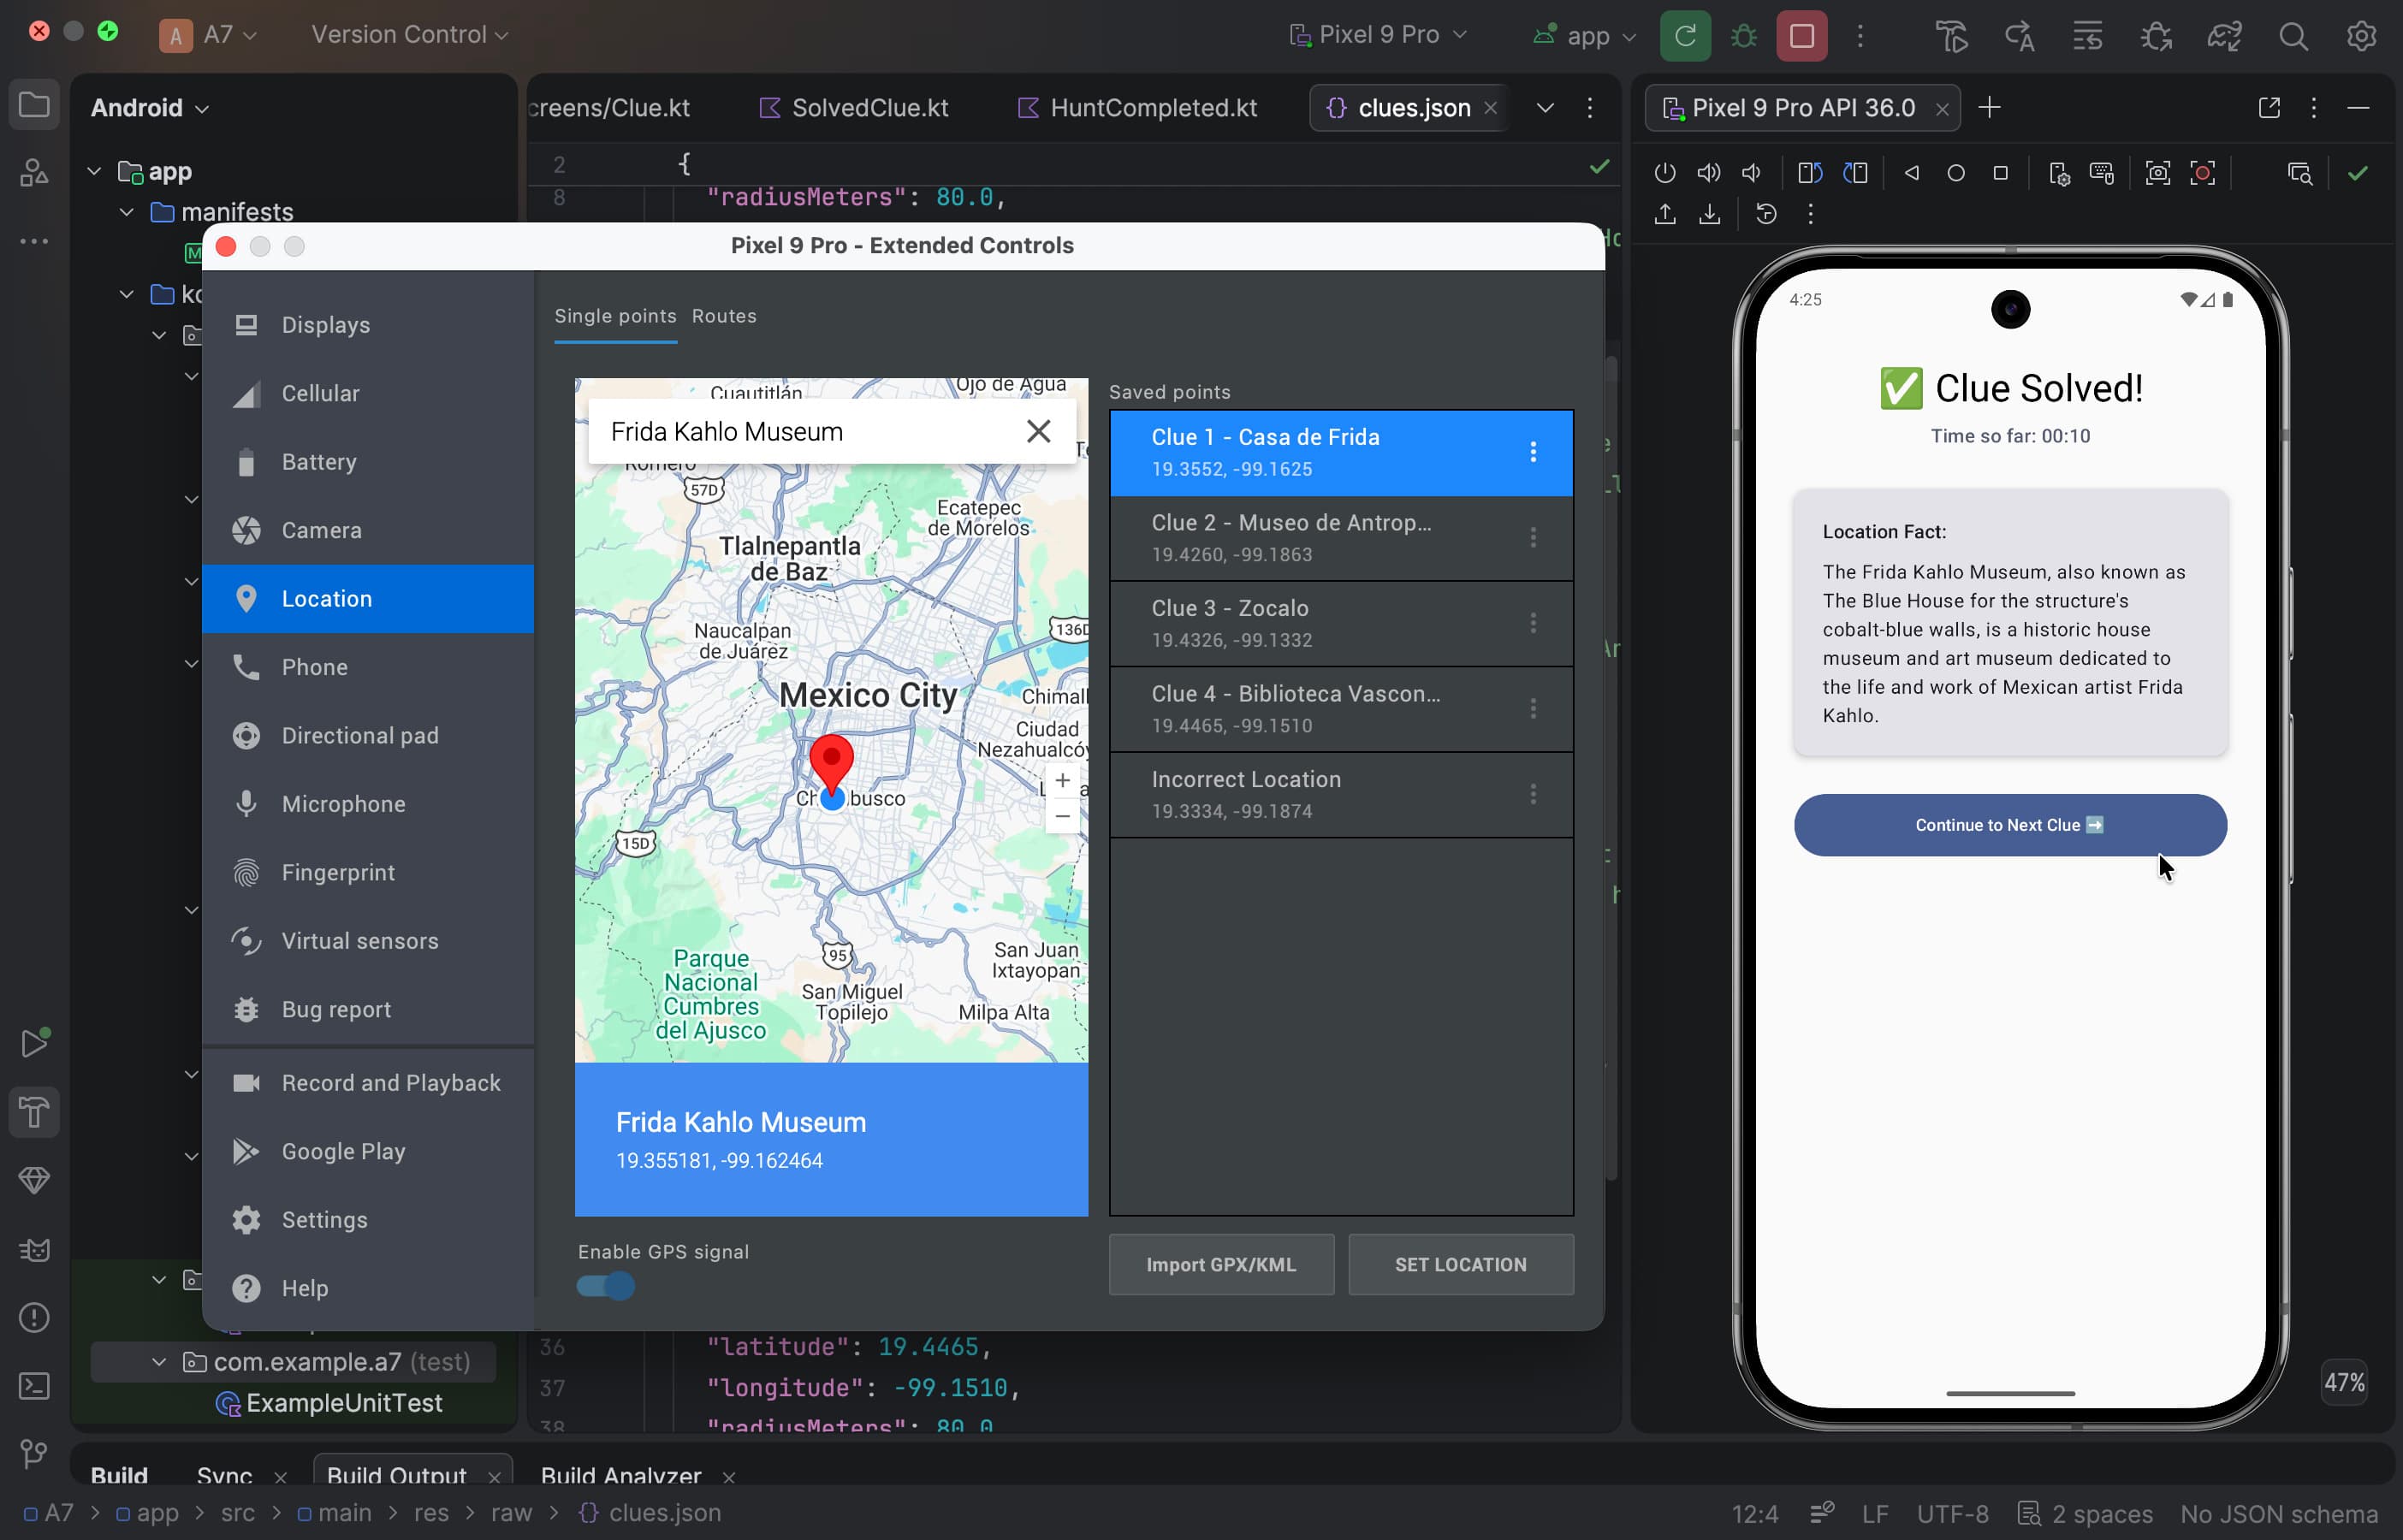Toggle the Enable GPS signal switch
The image size is (2403, 1540).
606,1286
